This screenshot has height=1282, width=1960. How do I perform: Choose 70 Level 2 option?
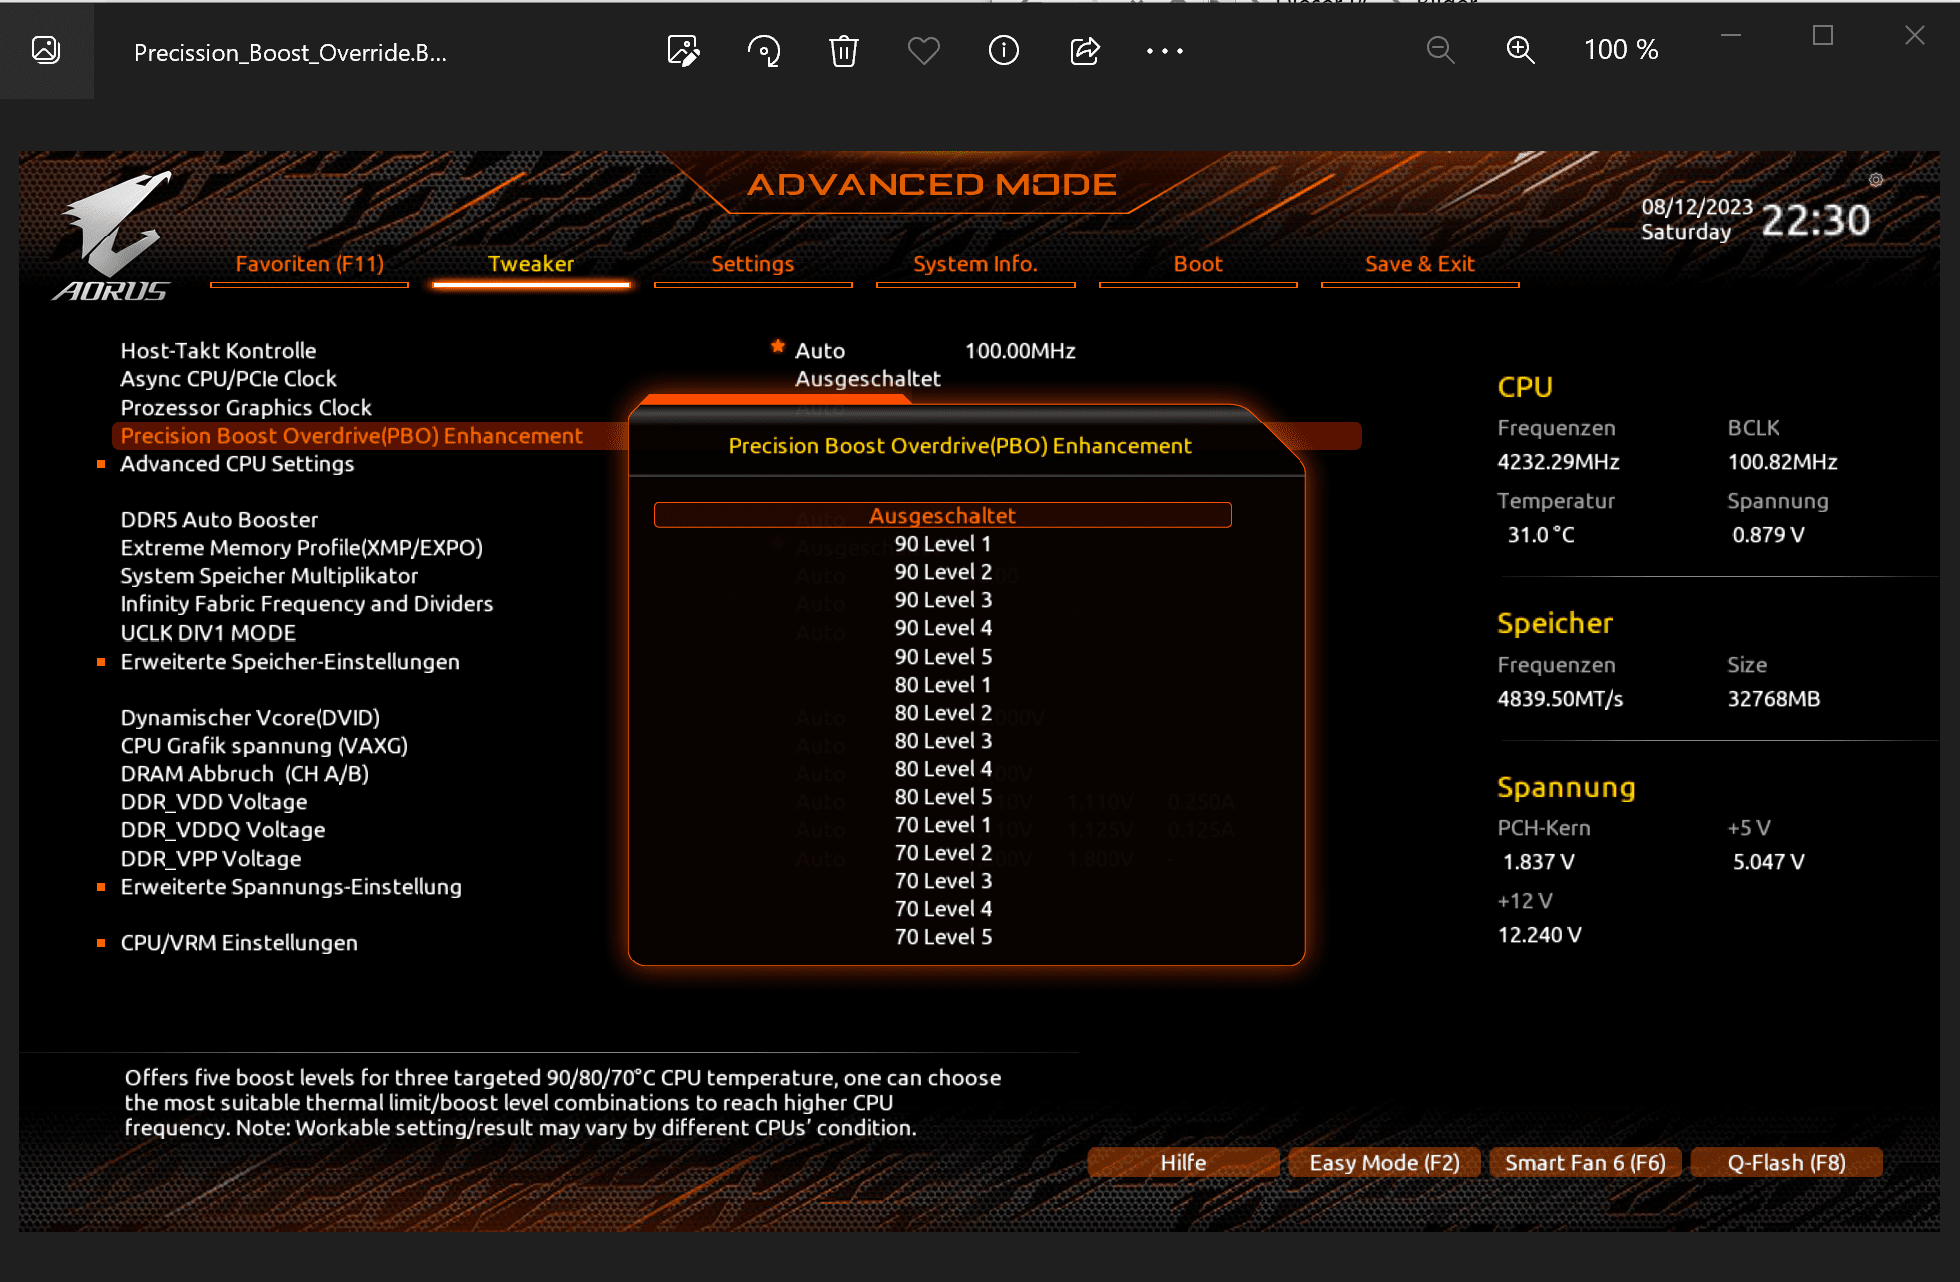943,853
